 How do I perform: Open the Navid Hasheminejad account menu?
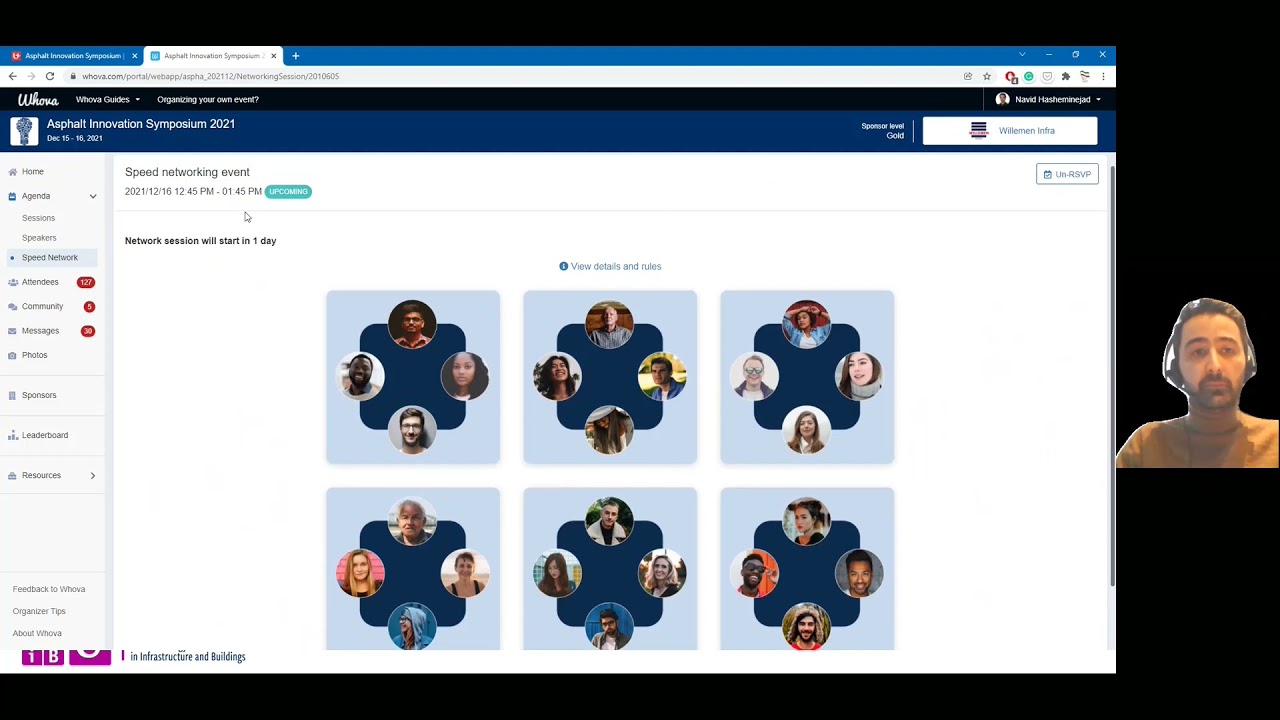(1048, 100)
